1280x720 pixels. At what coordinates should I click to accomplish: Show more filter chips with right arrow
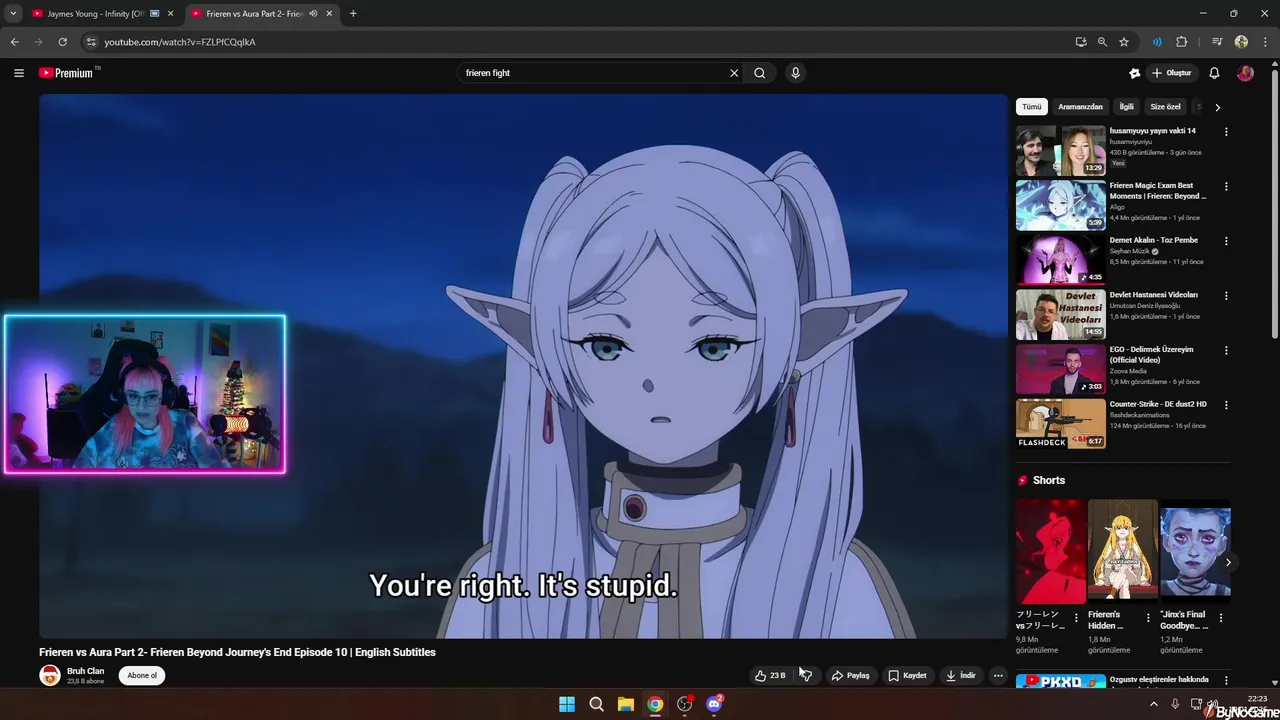tap(1217, 107)
